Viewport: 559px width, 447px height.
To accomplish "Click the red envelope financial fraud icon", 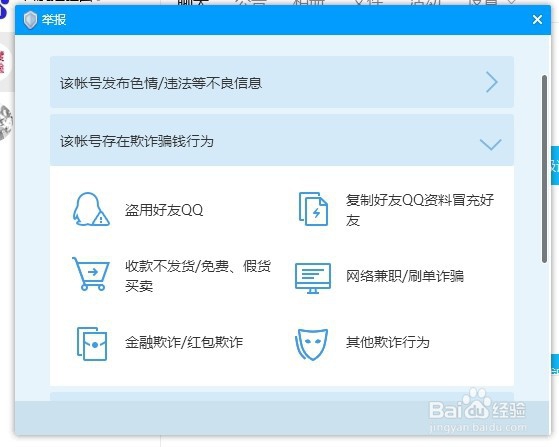I will [92, 344].
